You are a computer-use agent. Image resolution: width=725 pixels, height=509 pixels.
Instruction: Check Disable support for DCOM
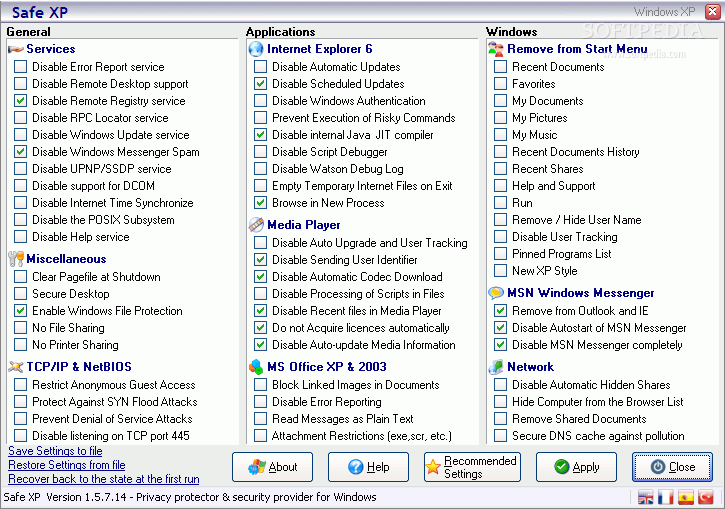click(20, 186)
